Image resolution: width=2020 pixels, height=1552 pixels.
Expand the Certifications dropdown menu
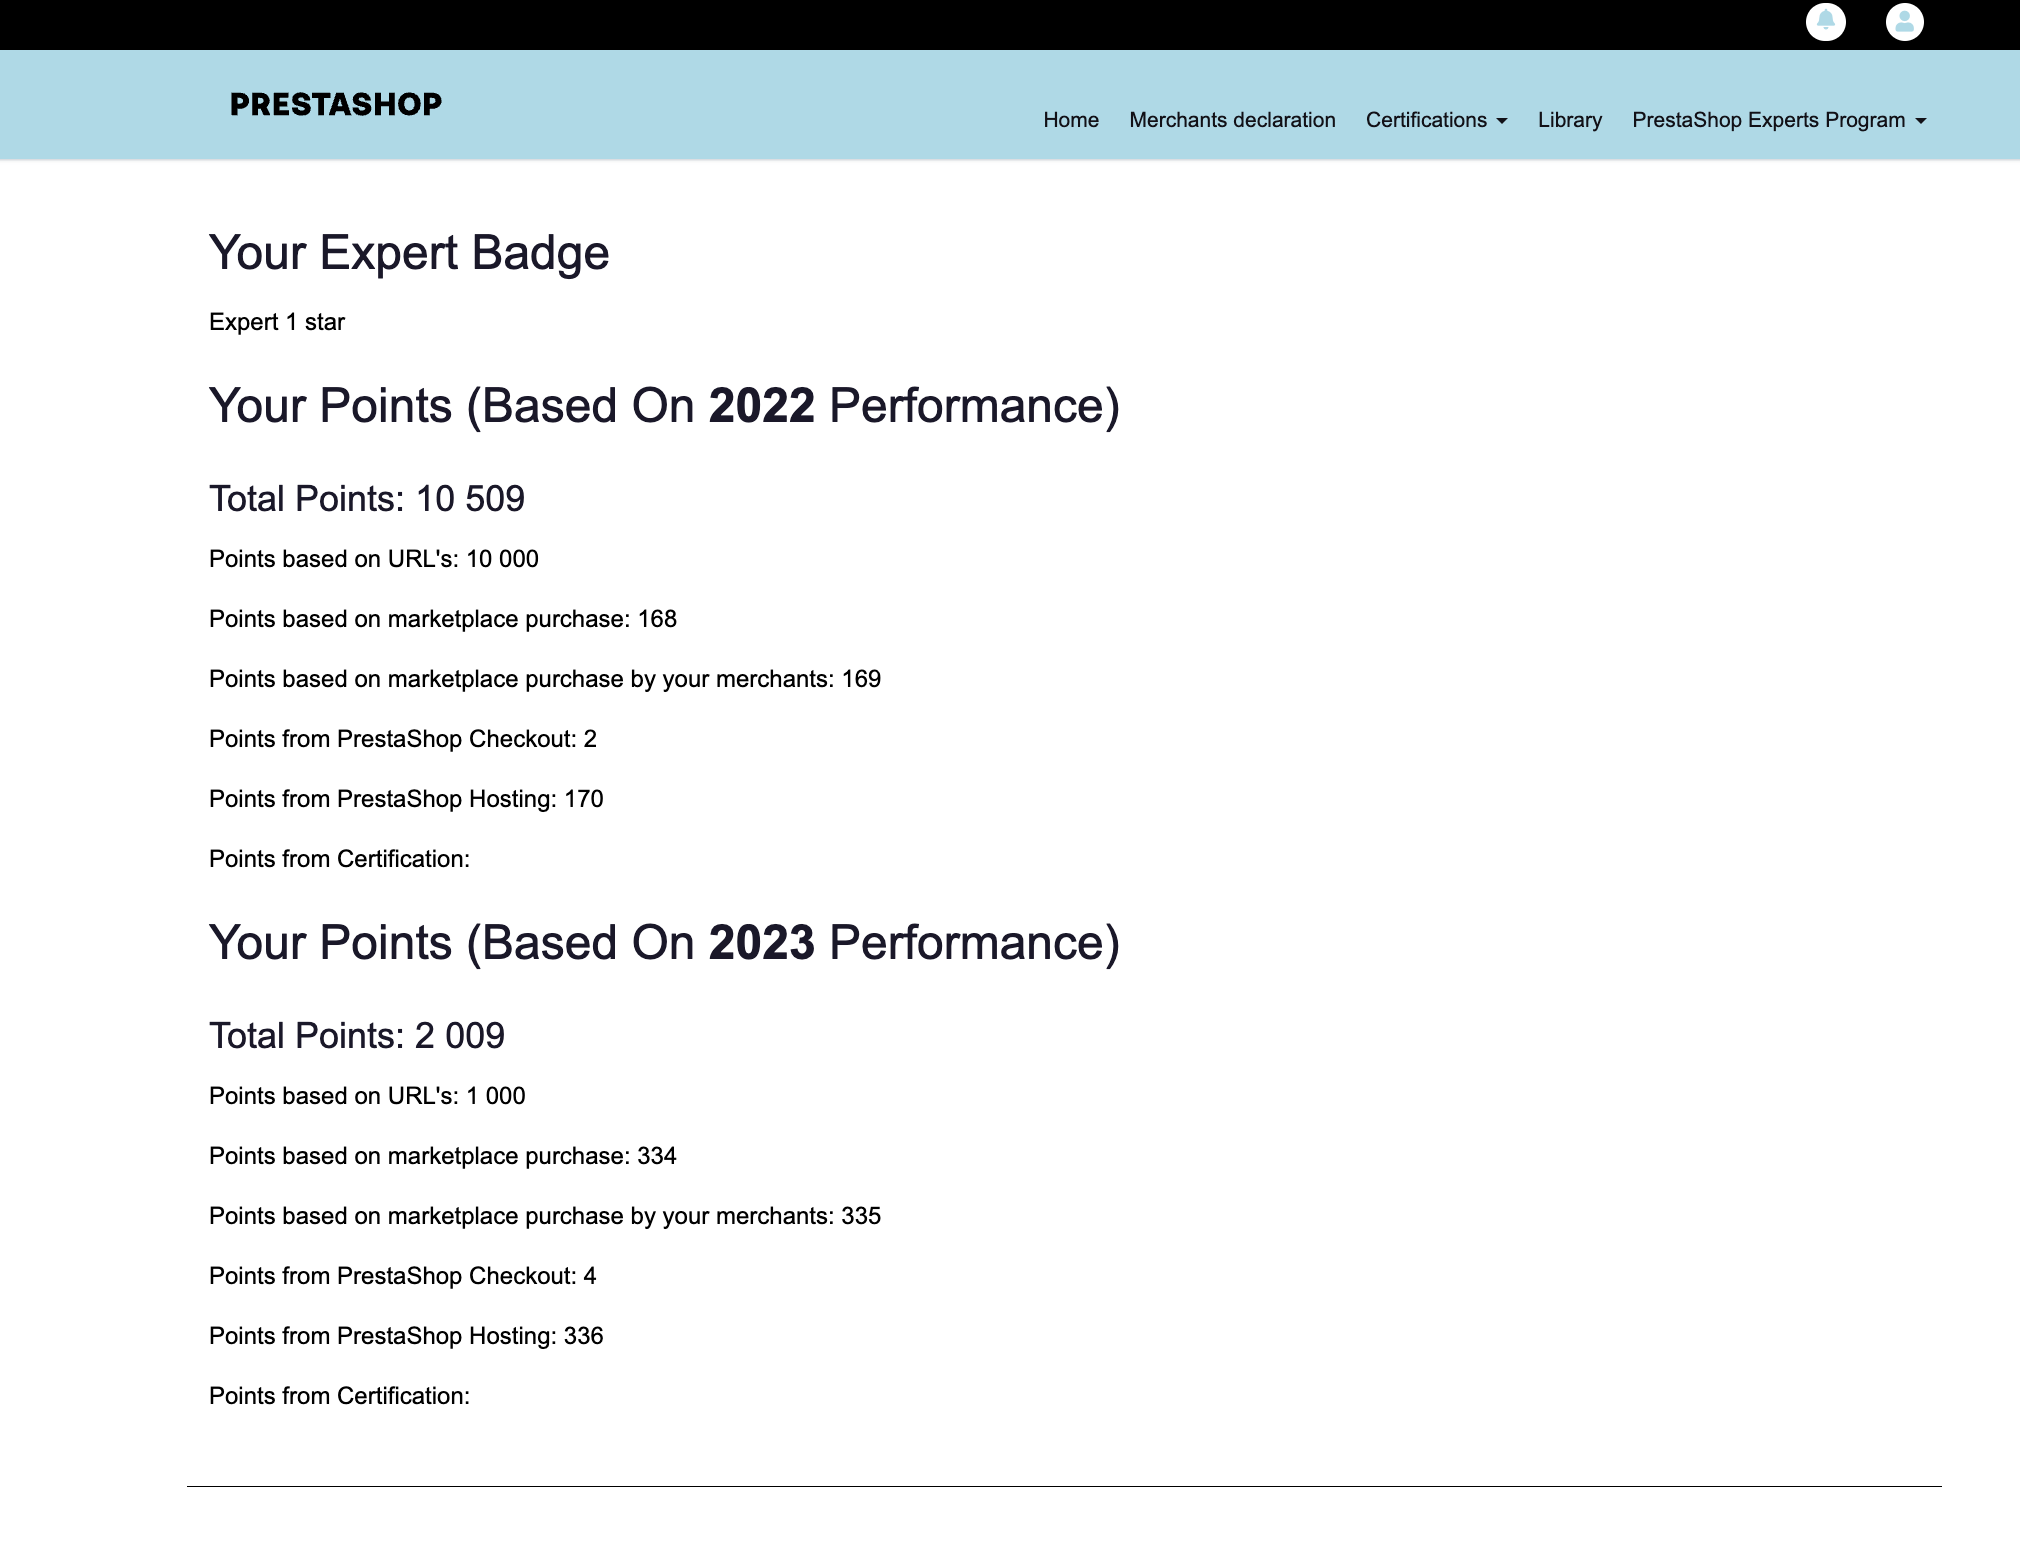1436,120
